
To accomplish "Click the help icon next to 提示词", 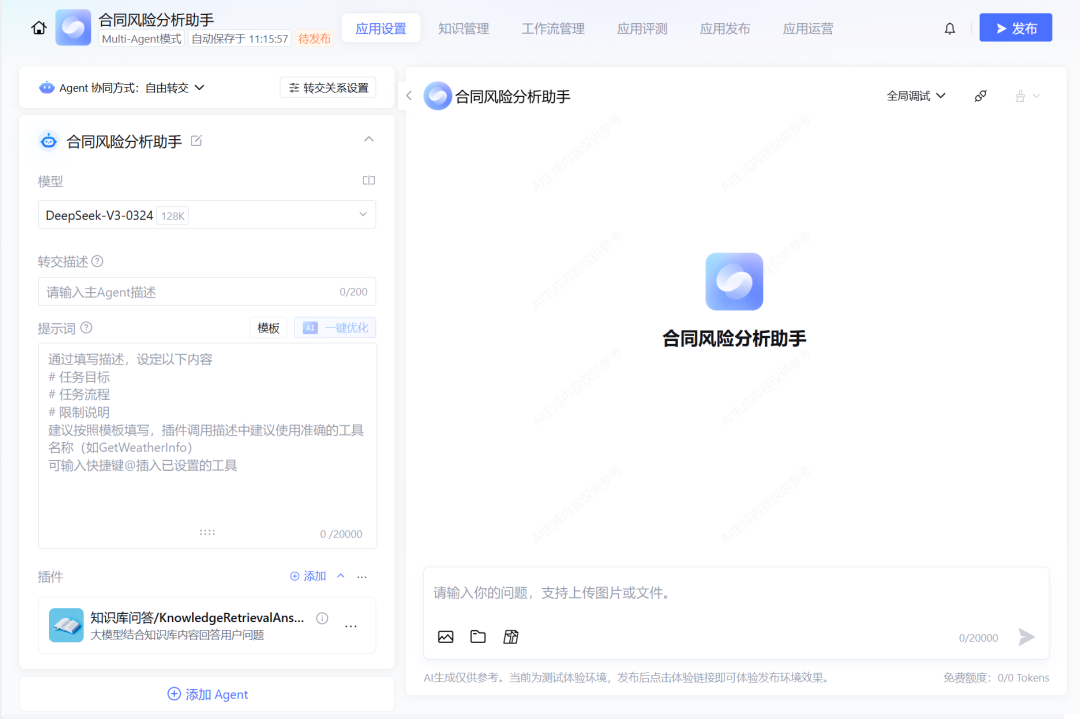I will (86, 328).
